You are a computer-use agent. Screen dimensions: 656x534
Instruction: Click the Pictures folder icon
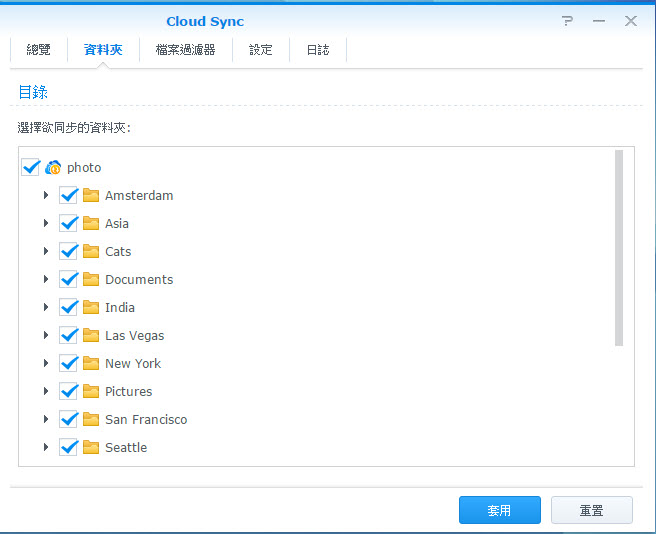(91, 391)
